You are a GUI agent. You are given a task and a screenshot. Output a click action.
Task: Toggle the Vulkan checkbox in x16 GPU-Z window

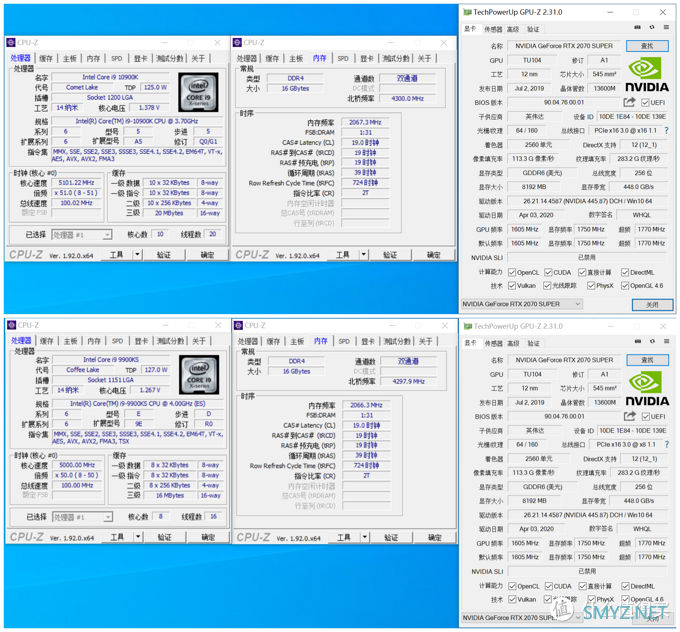(512, 285)
